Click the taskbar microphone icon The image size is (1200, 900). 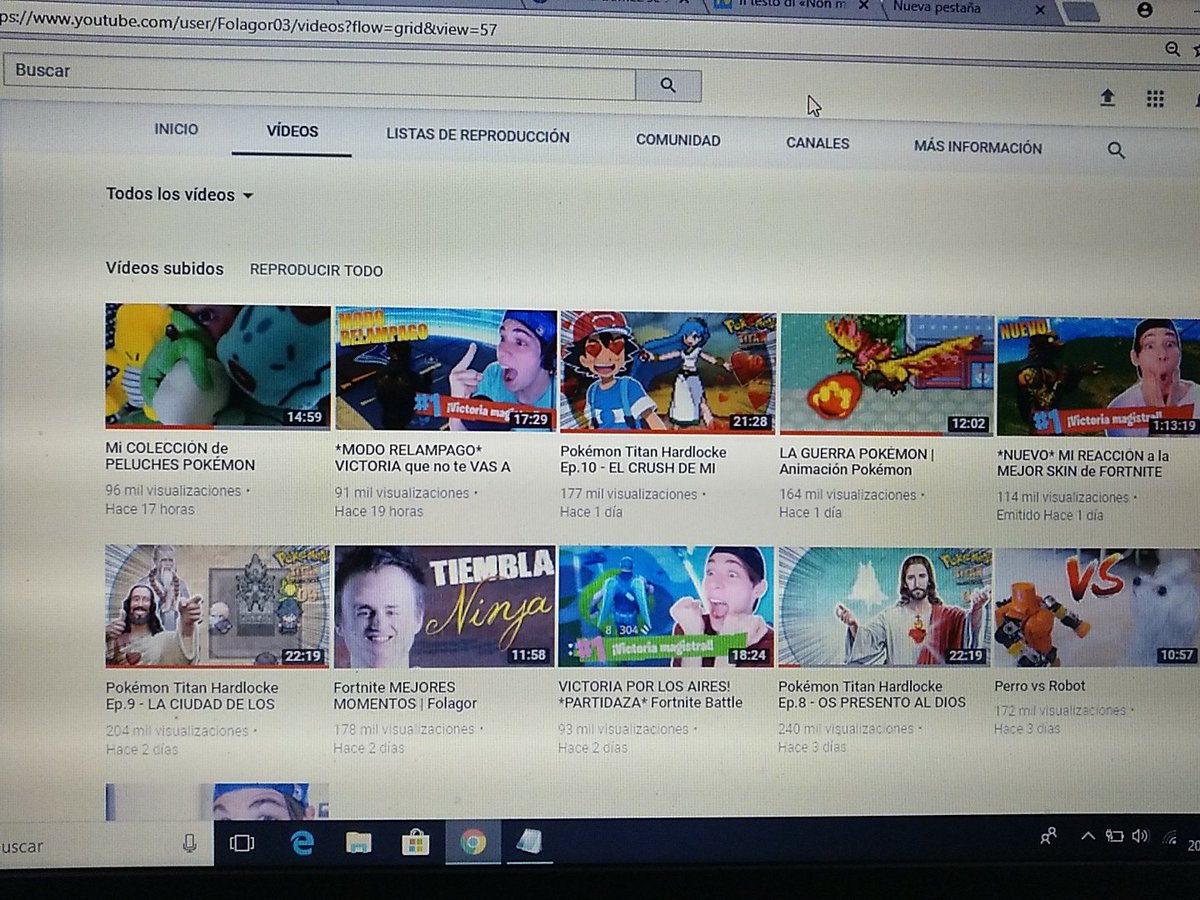click(190, 844)
